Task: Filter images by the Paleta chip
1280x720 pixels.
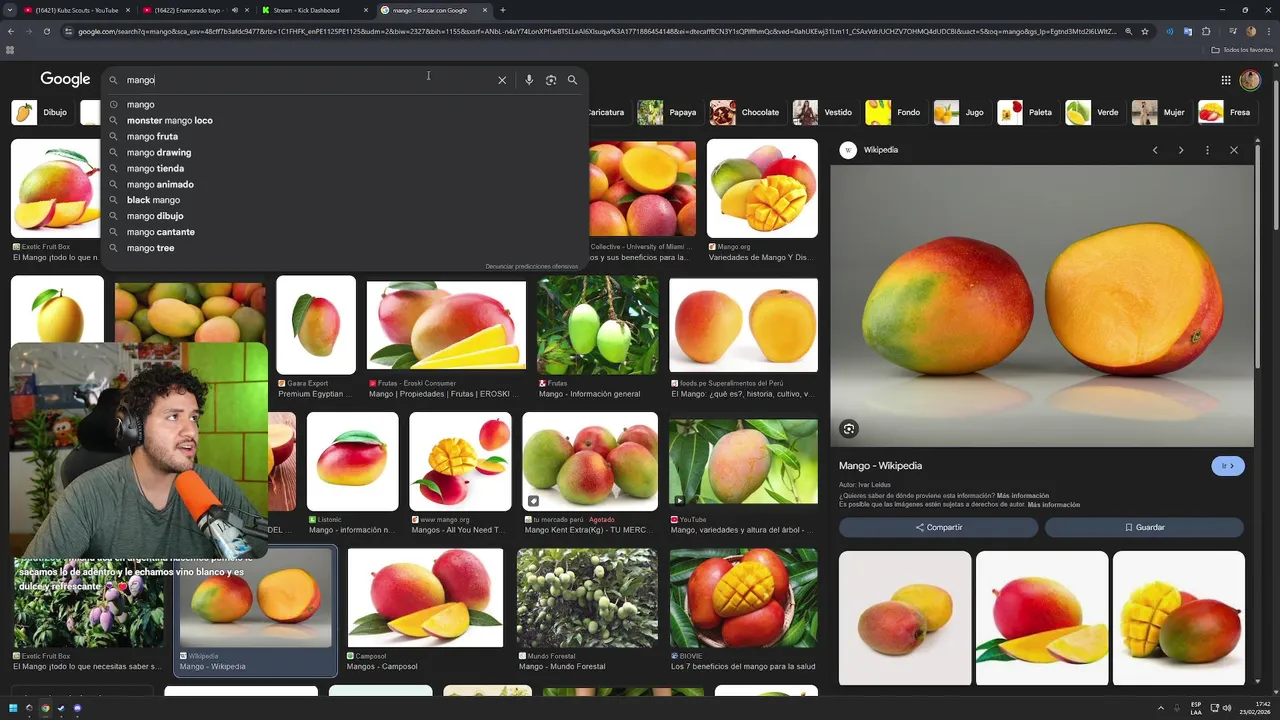Action: click(1026, 112)
